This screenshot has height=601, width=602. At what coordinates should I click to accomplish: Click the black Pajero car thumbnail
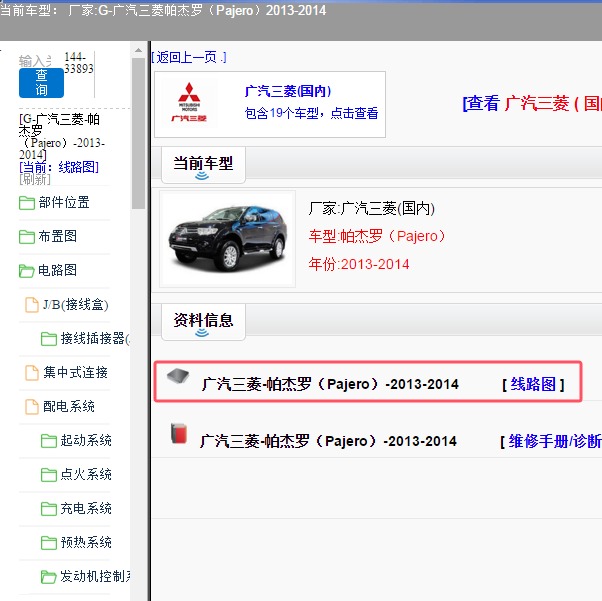[x=228, y=239]
